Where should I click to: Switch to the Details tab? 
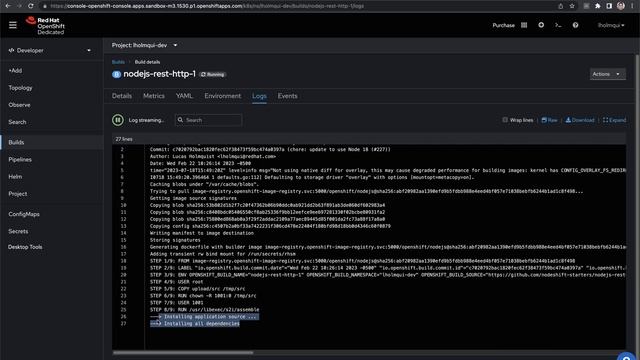[x=122, y=96]
